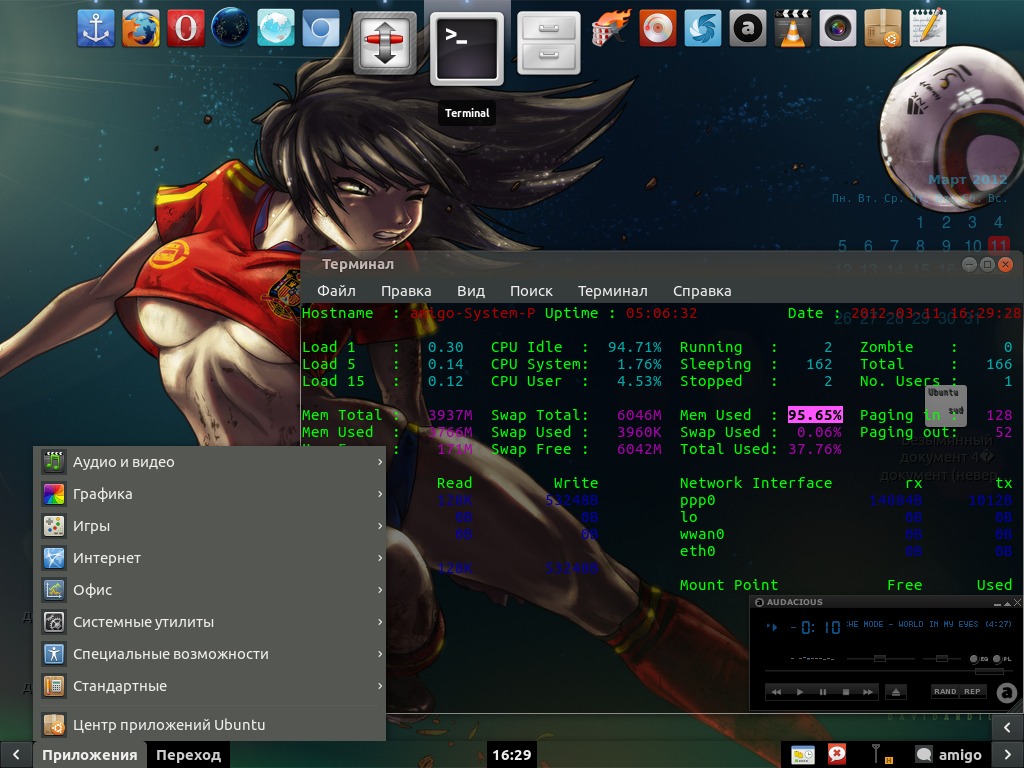The image size is (1024, 768).
Task: Open the blue swirl aperture dock icon
Action: [703, 28]
